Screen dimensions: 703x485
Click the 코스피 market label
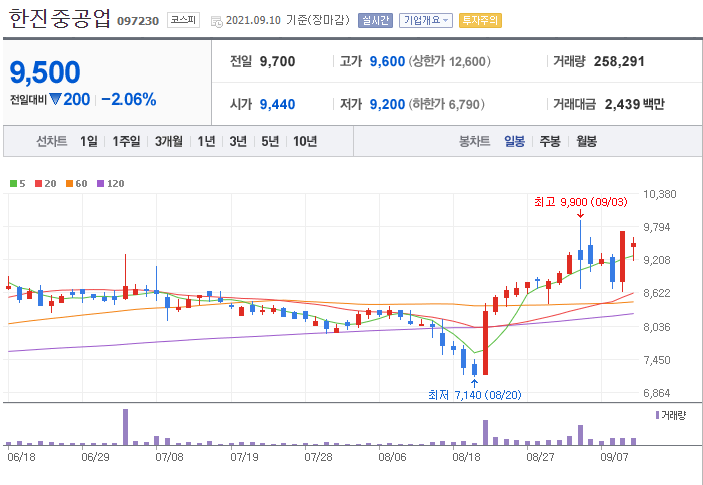183,21
